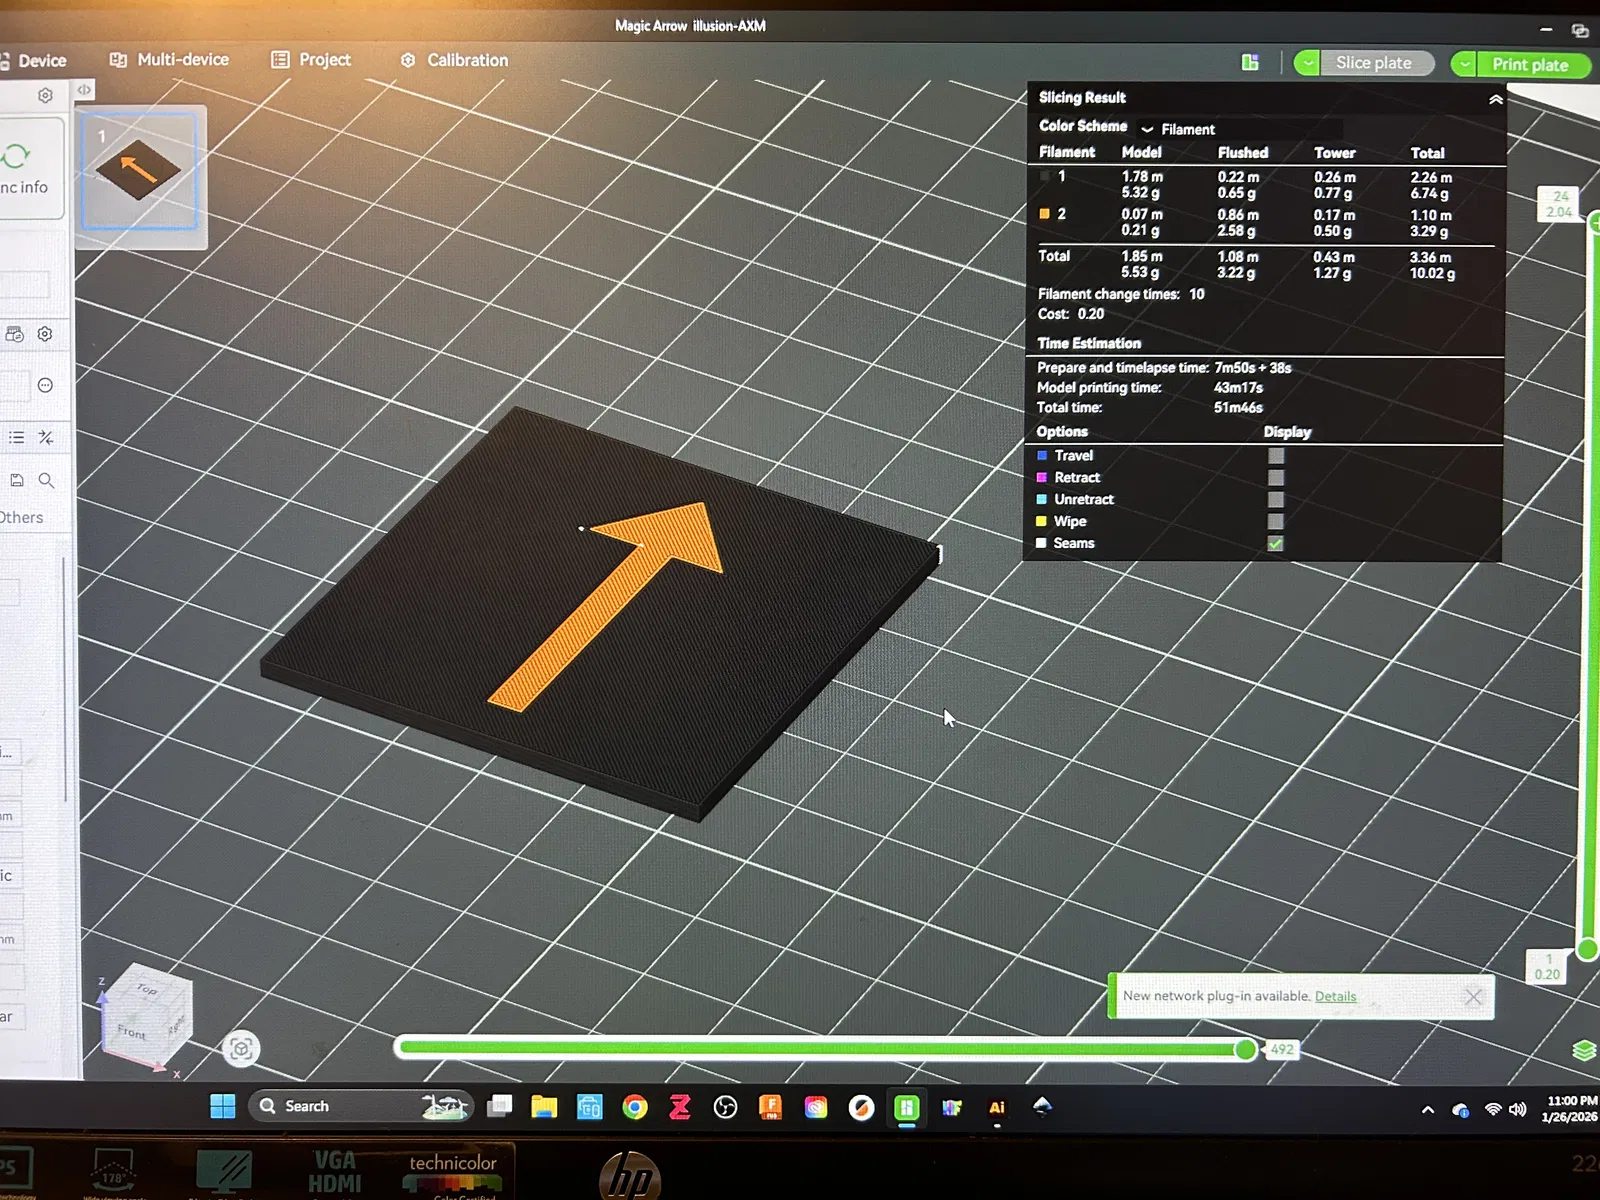The image size is (1600, 1200).
Task: Select the Top face of the view cube
Action: pos(148,989)
